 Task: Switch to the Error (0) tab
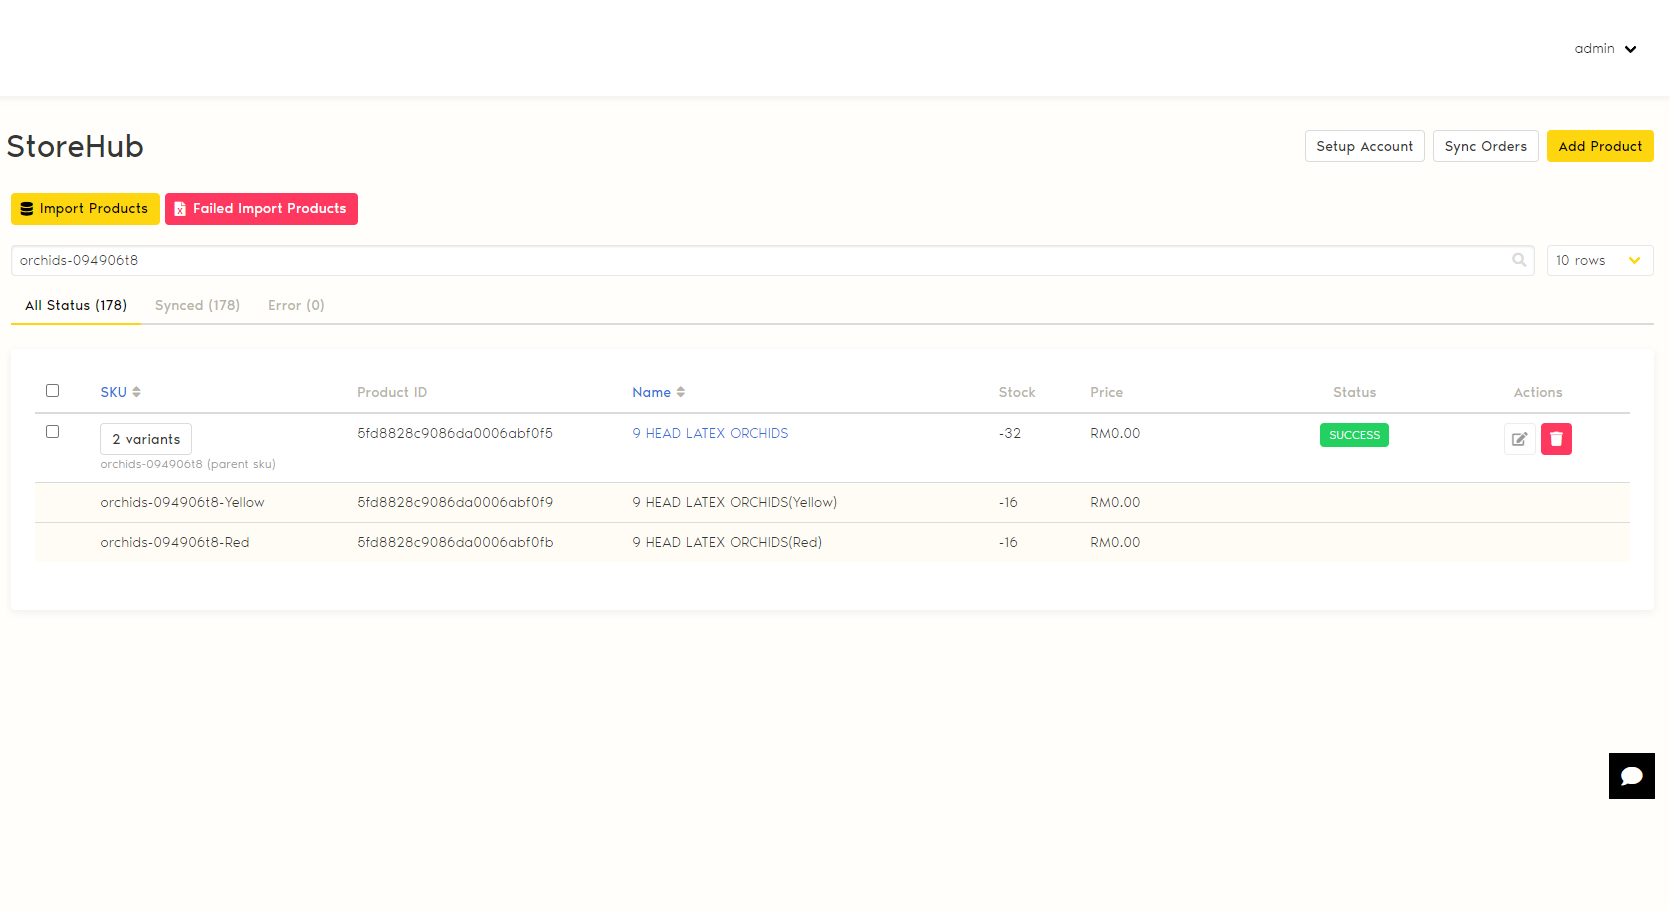coord(296,305)
